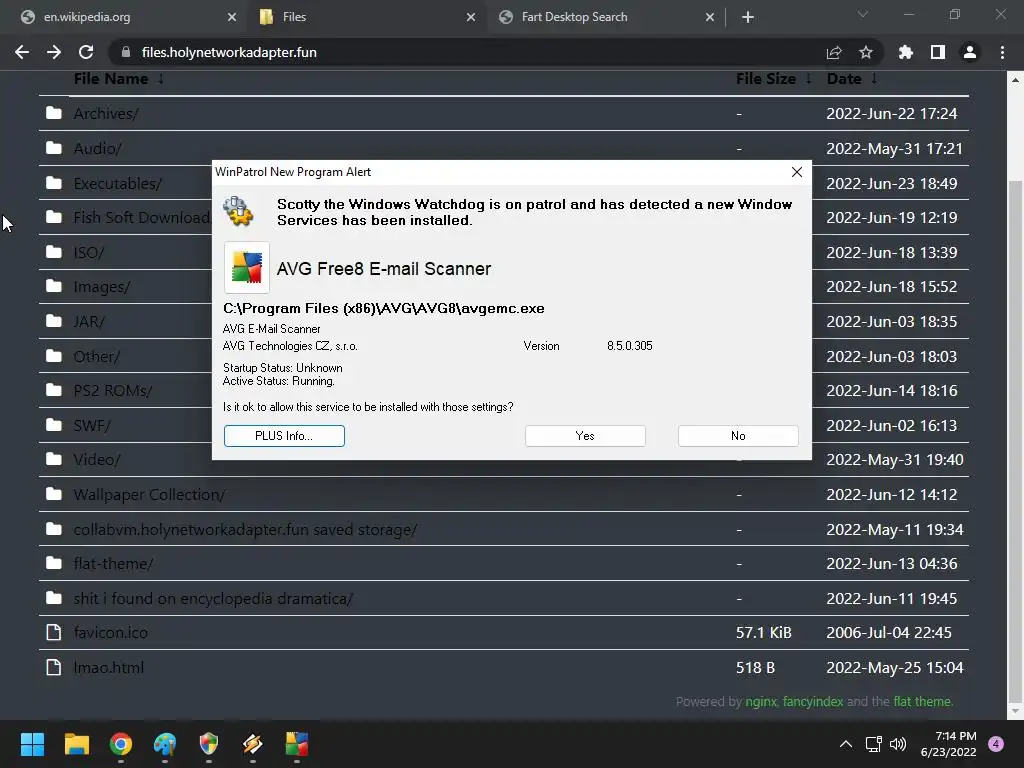The width and height of the screenshot is (1024, 768).
Task: Open the PS2 ROMs/ folder
Action: pos(112,391)
